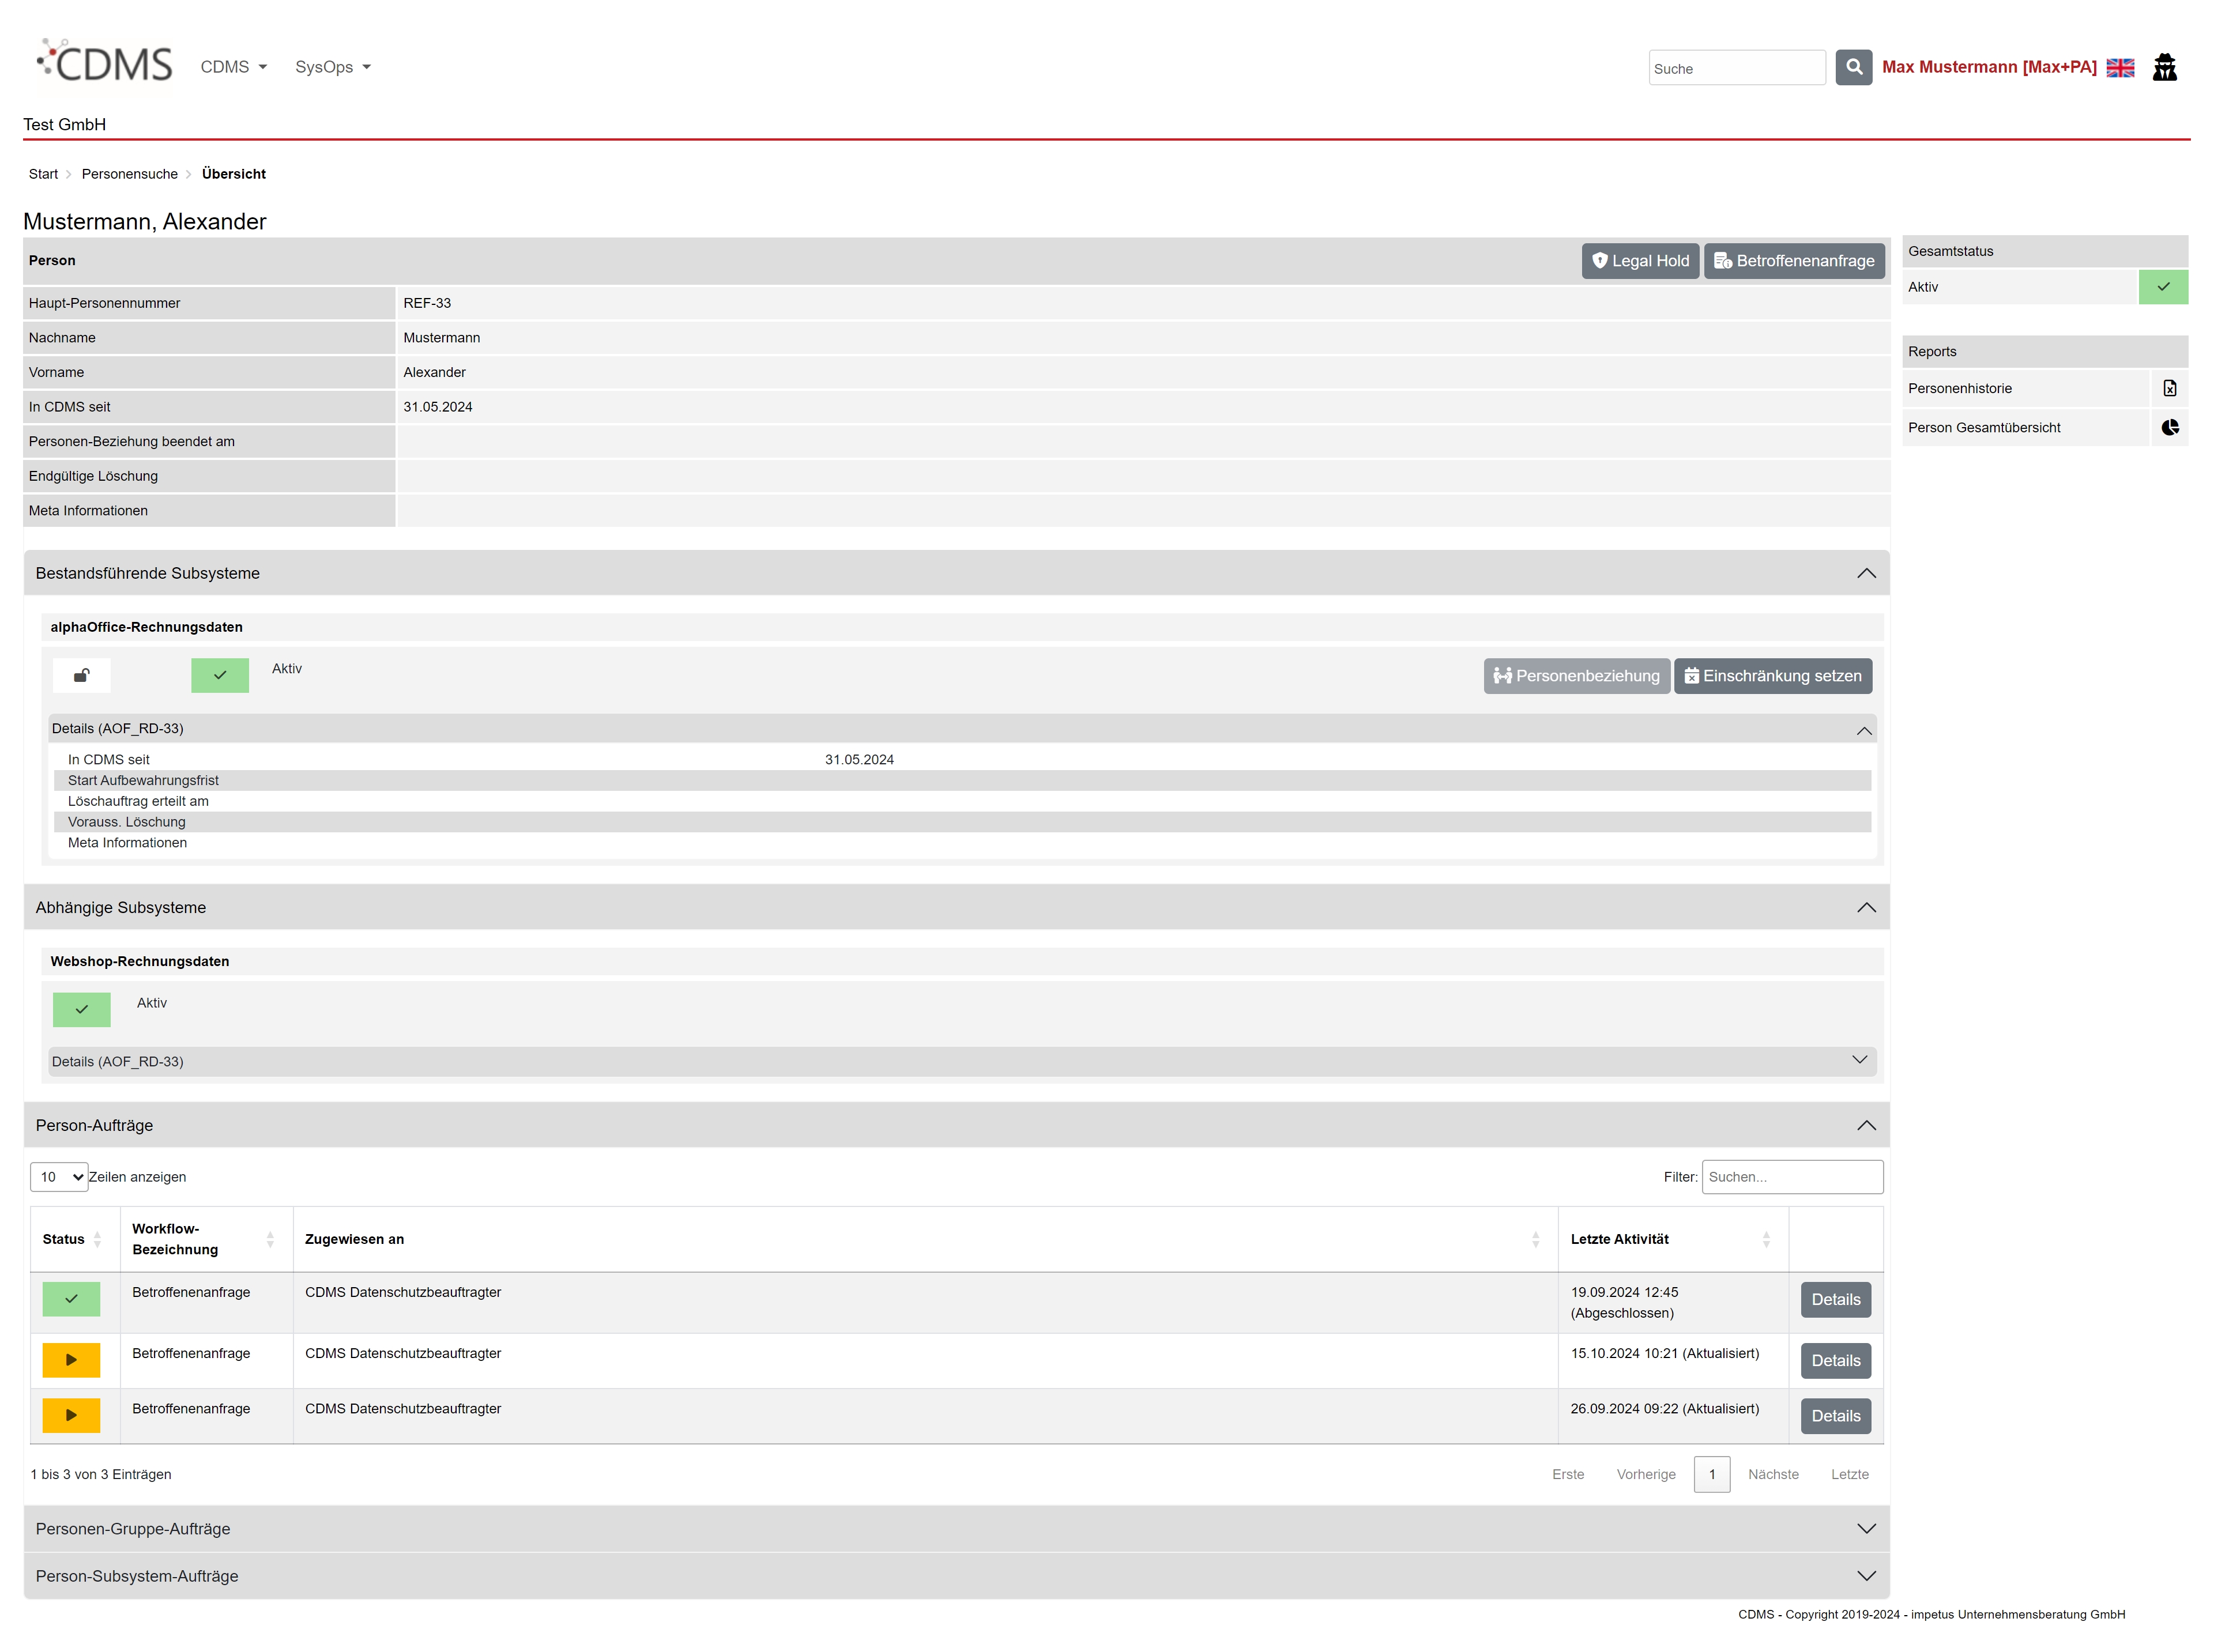Click the CDMS logo
2214x1652 pixels.
tap(105, 64)
